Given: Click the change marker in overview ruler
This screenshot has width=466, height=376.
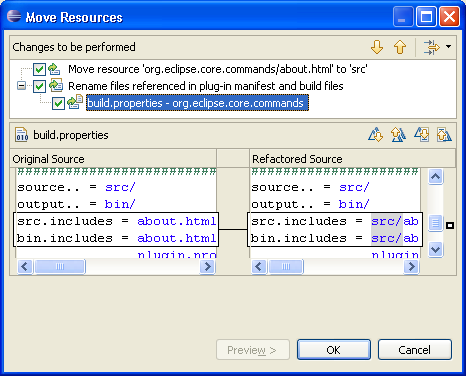Looking at the screenshot, I should tap(450, 226).
